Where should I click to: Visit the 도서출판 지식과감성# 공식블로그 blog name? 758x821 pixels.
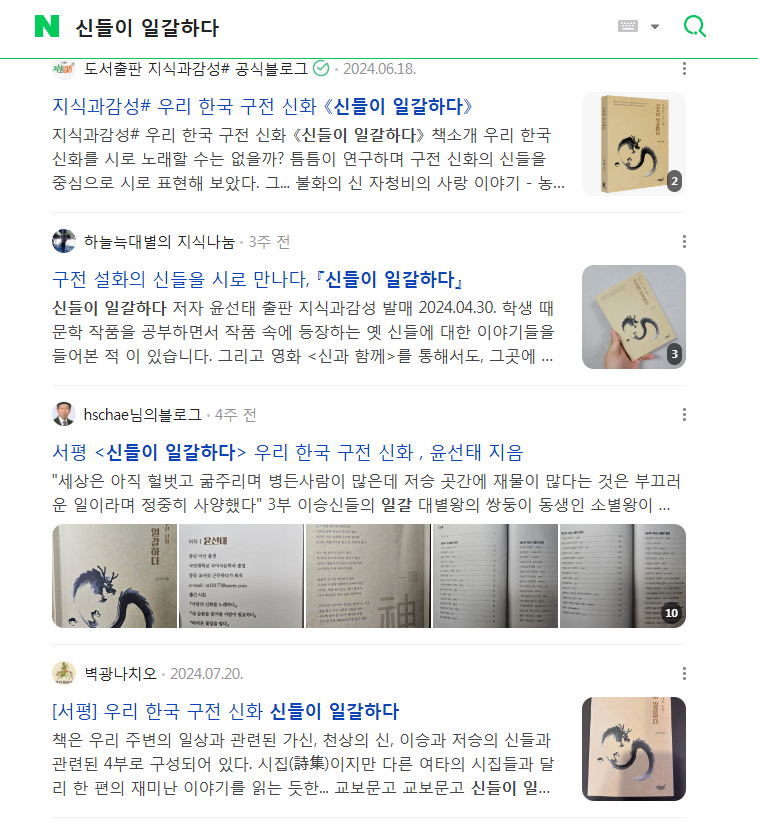[196, 69]
